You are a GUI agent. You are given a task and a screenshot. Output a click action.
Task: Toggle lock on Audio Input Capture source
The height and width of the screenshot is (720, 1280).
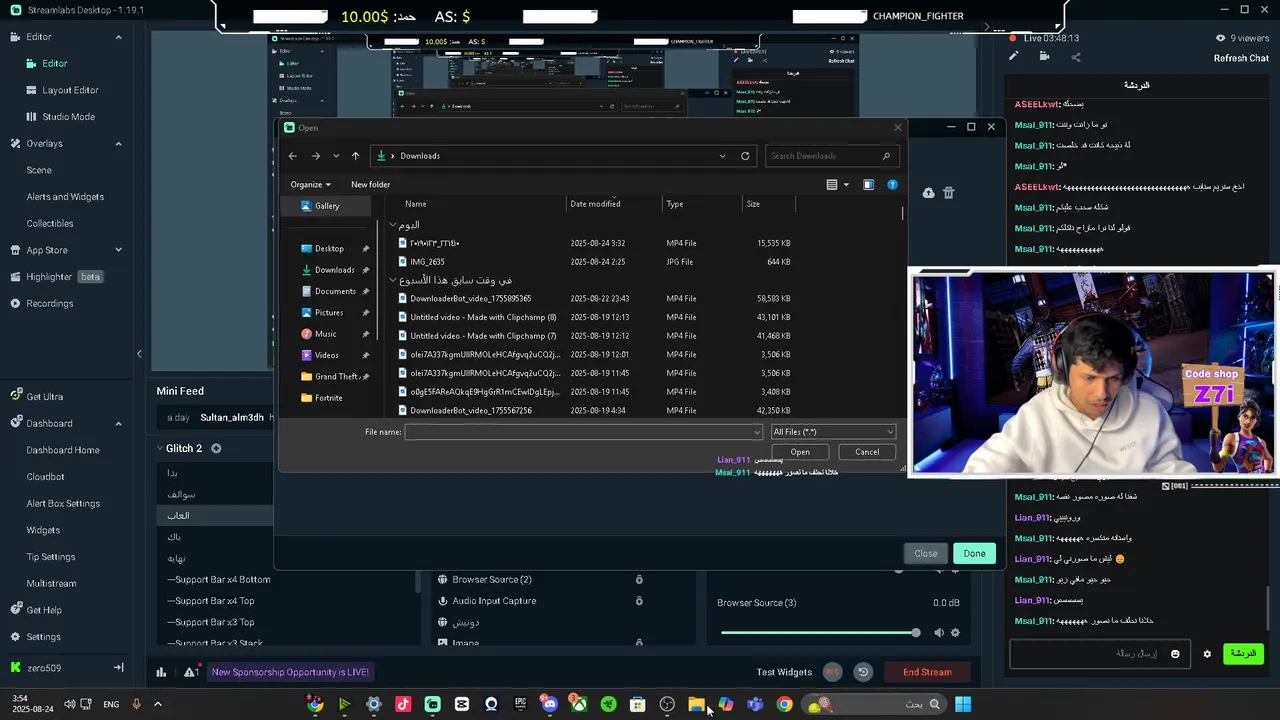coord(639,601)
